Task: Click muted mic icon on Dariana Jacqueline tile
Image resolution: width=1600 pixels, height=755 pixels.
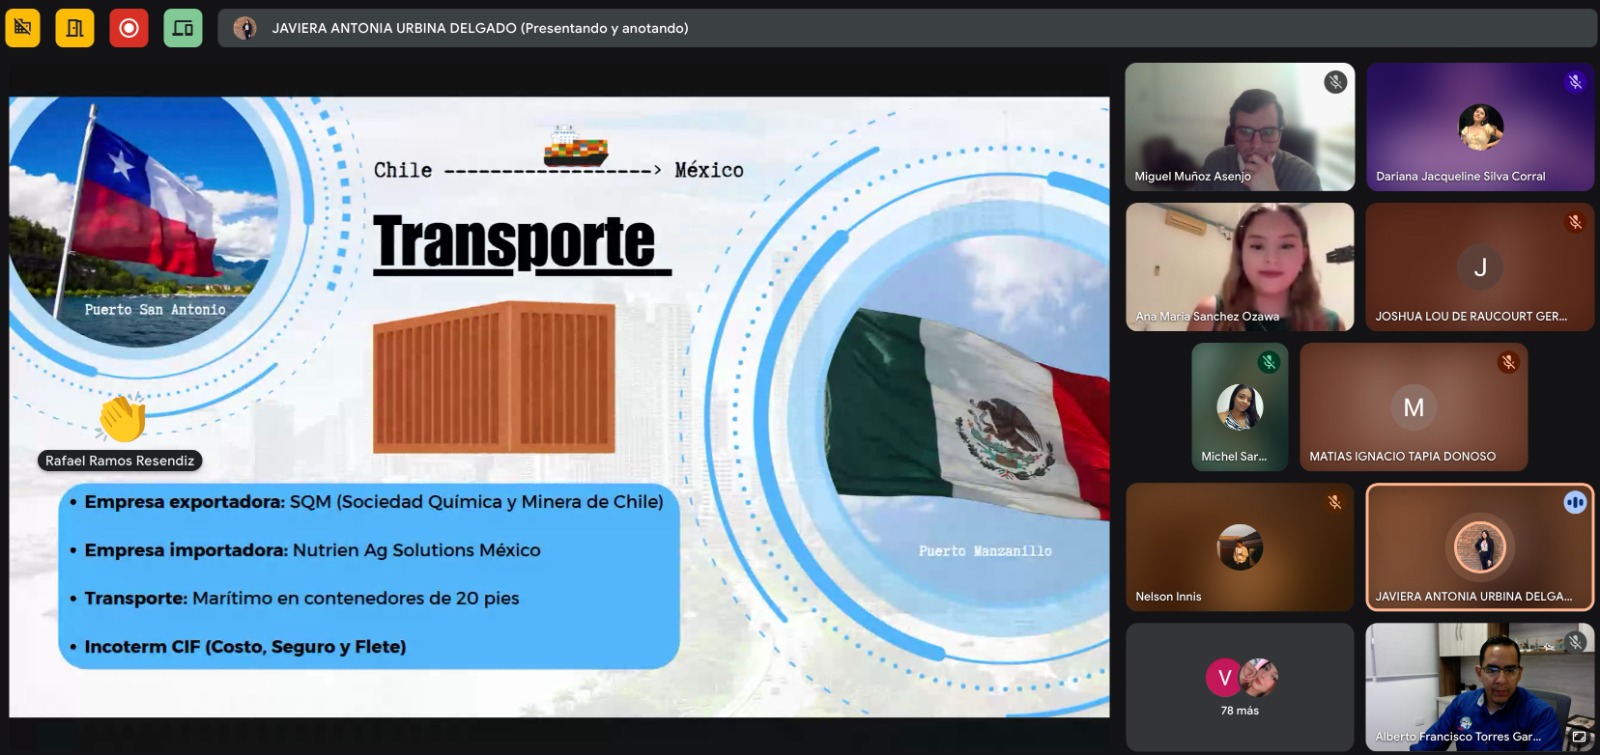Action: [1575, 82]
